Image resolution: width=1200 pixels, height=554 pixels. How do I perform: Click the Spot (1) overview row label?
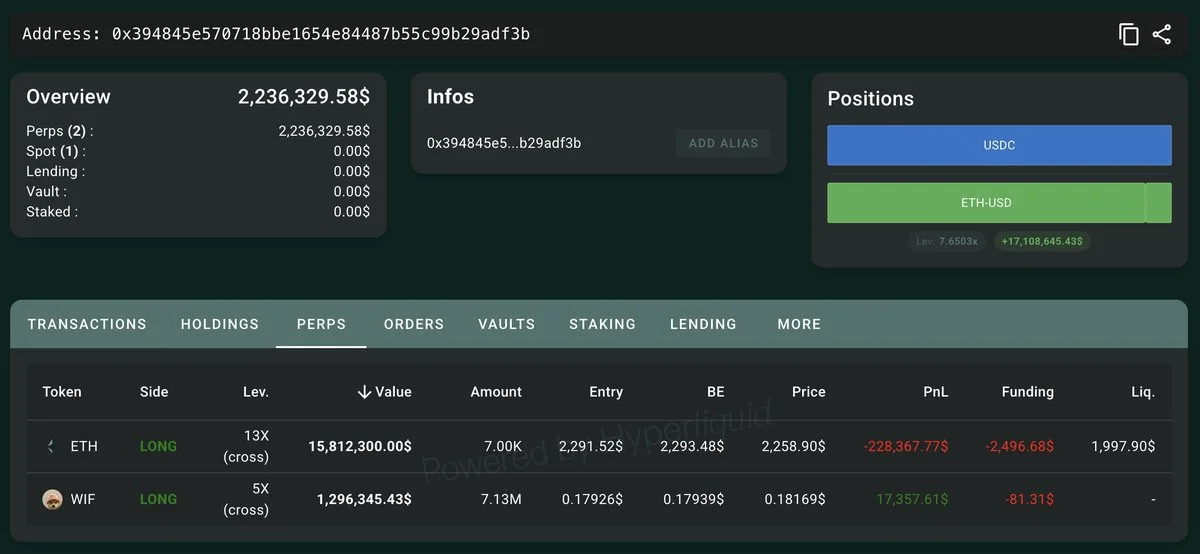(x=56, y=151)
